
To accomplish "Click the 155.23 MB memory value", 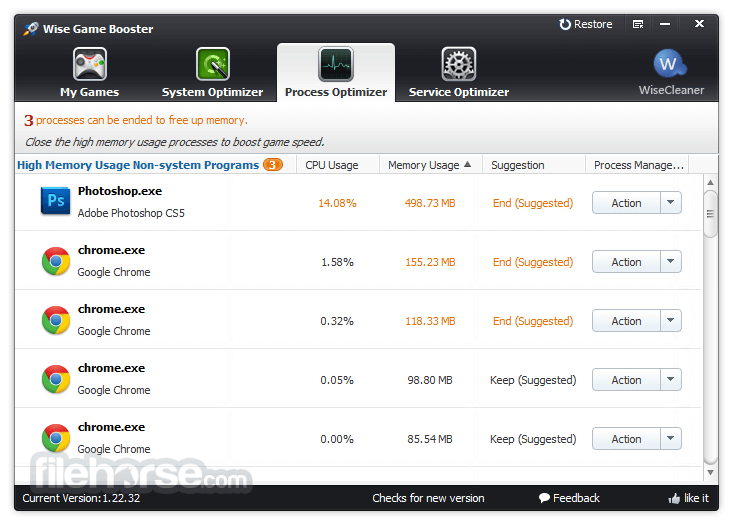I will (429, 262).
